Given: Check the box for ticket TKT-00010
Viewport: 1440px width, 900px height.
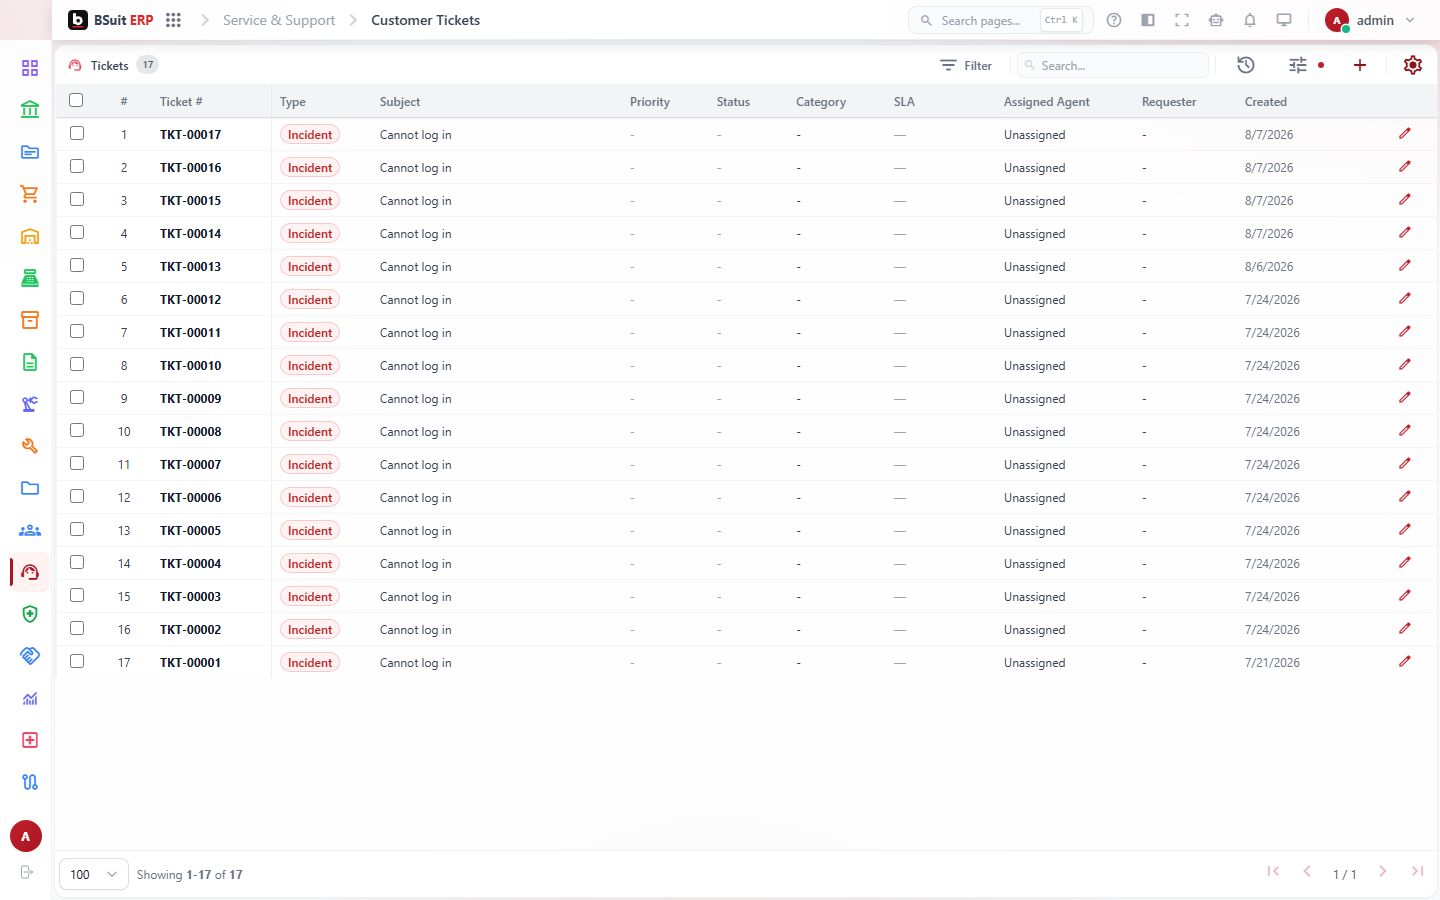Looking at the screenshot, I should pos(77,364).
